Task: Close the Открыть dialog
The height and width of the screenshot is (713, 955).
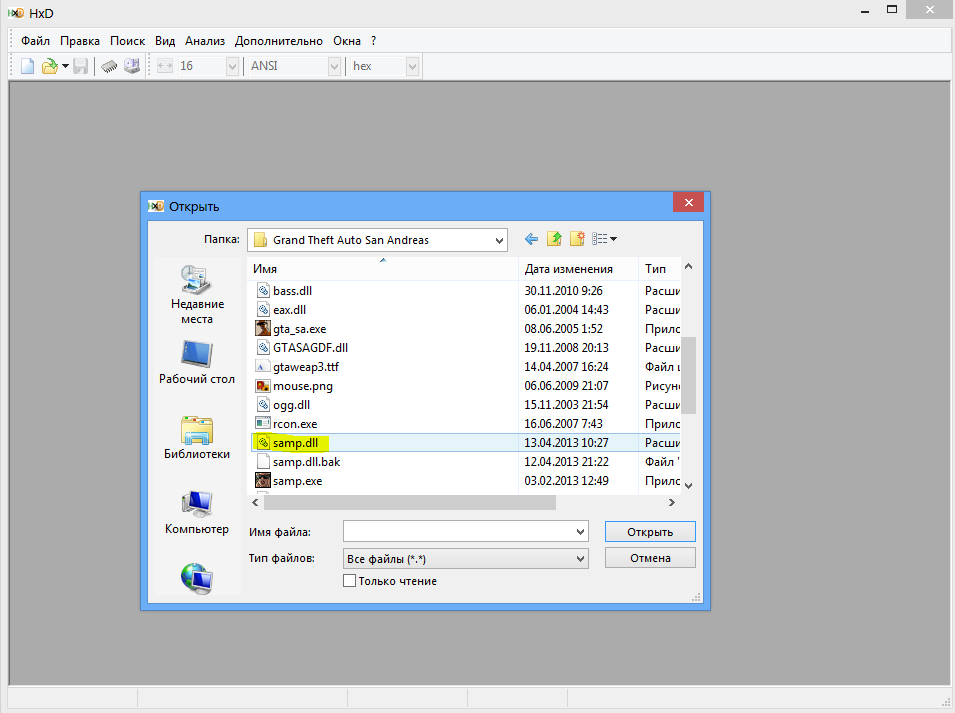Action: point(688,202)
